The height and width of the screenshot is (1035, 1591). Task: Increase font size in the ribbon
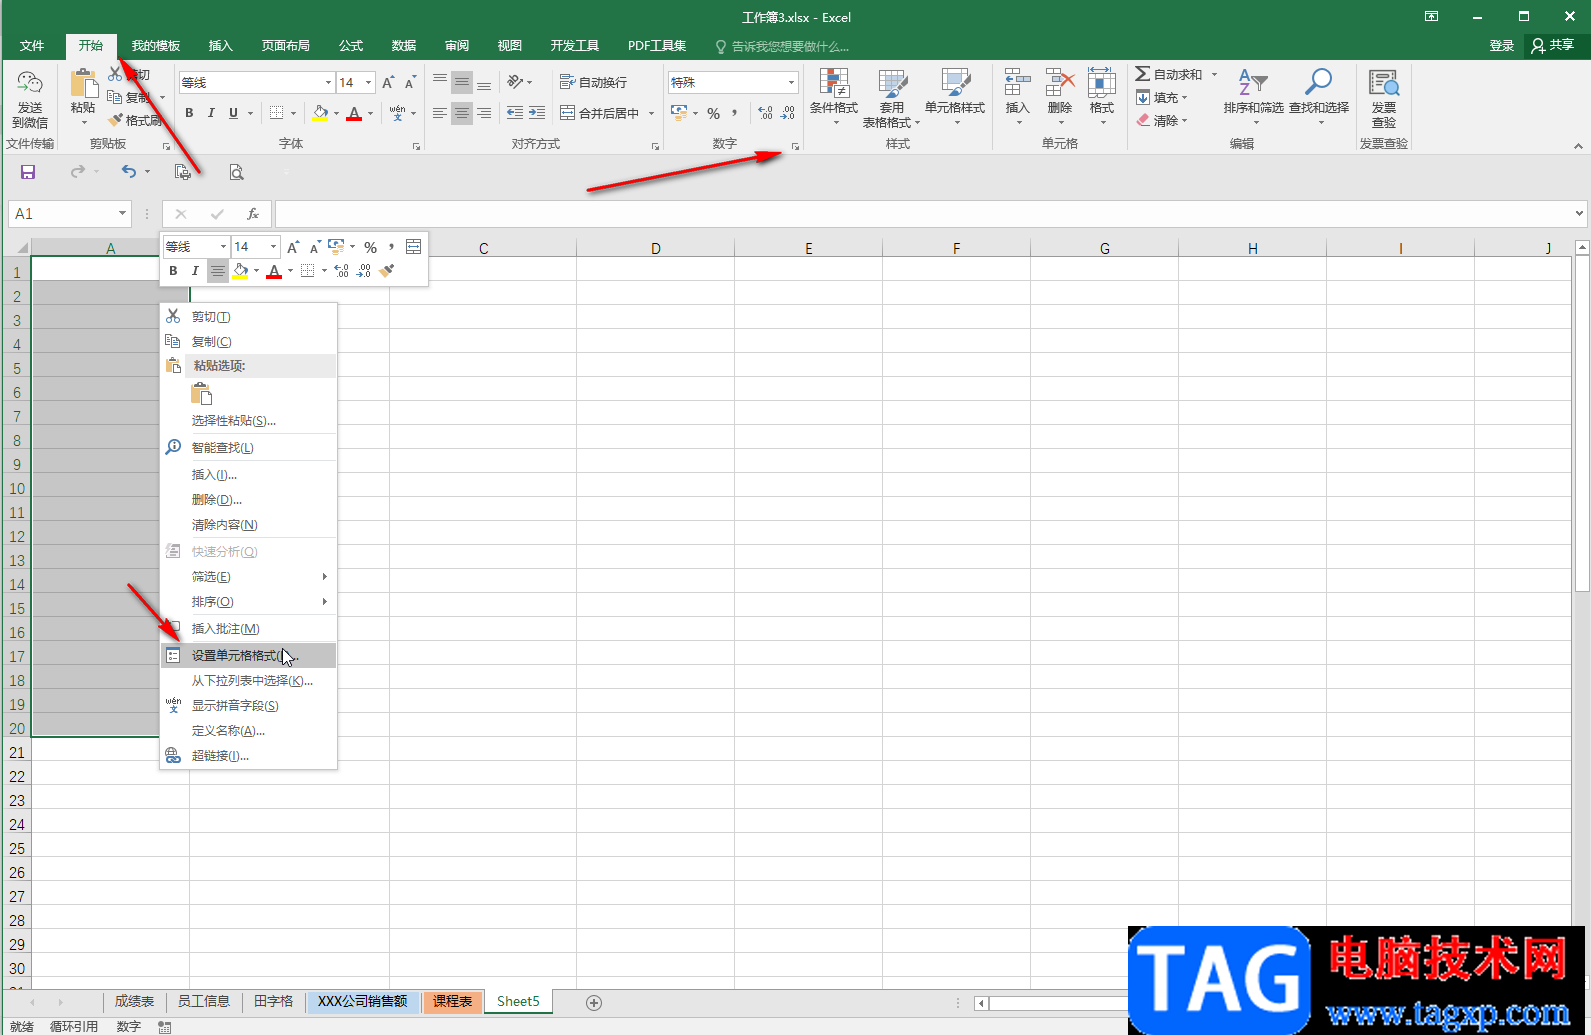click(x=388, y=83)
